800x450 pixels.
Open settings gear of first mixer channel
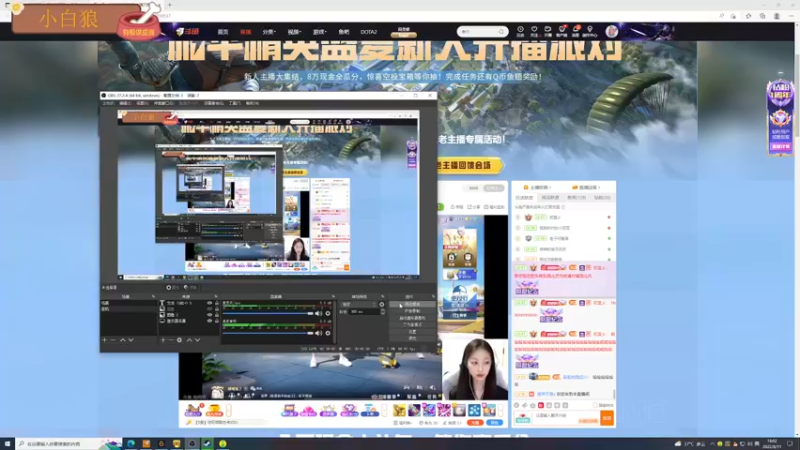click(x=328, y=313)
